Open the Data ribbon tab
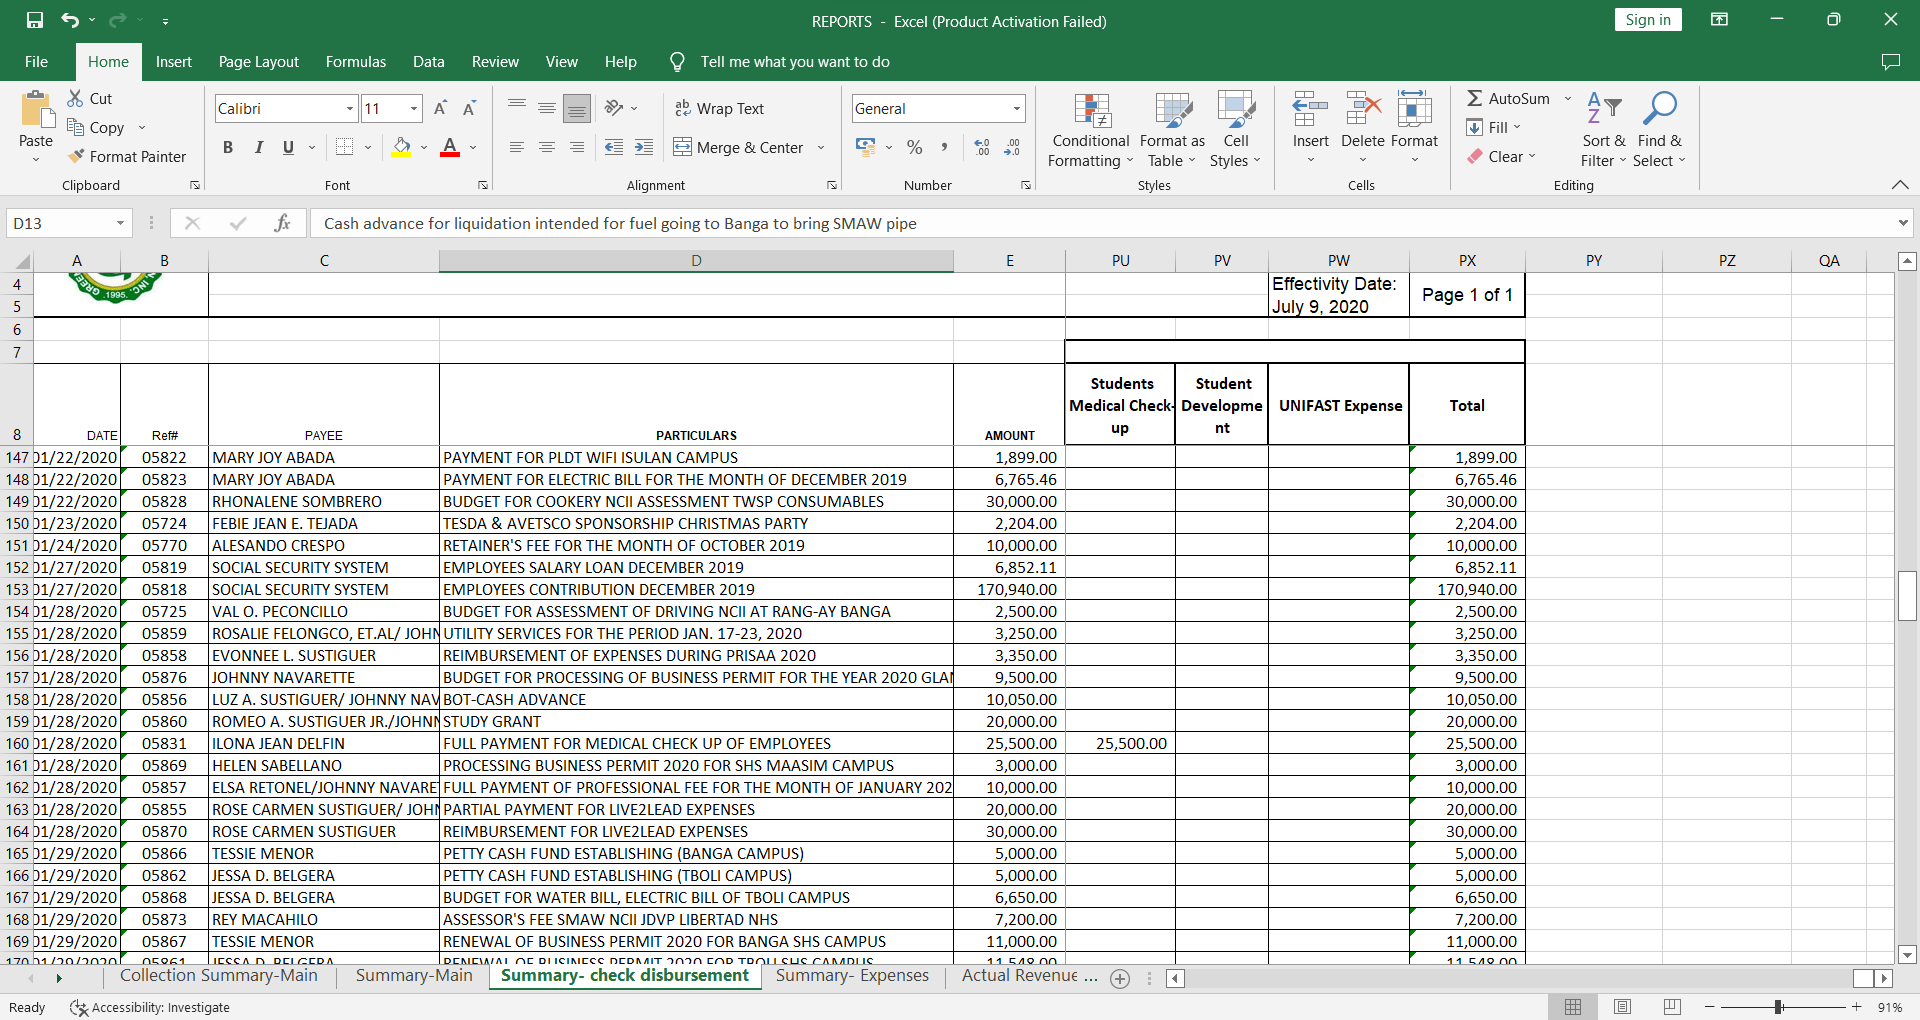This screenshot has width=1920, height=1020. click(428, 62)
